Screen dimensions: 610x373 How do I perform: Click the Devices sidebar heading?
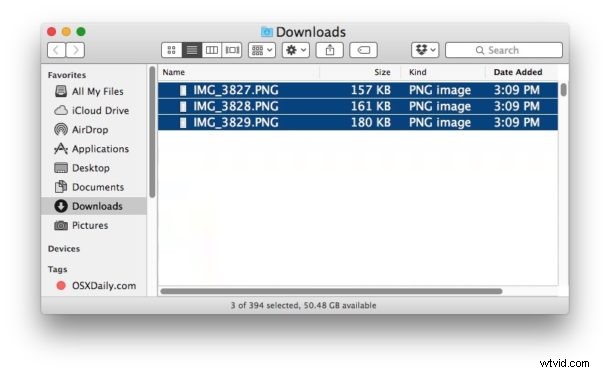pyautogui.click(x=64, y=249)
